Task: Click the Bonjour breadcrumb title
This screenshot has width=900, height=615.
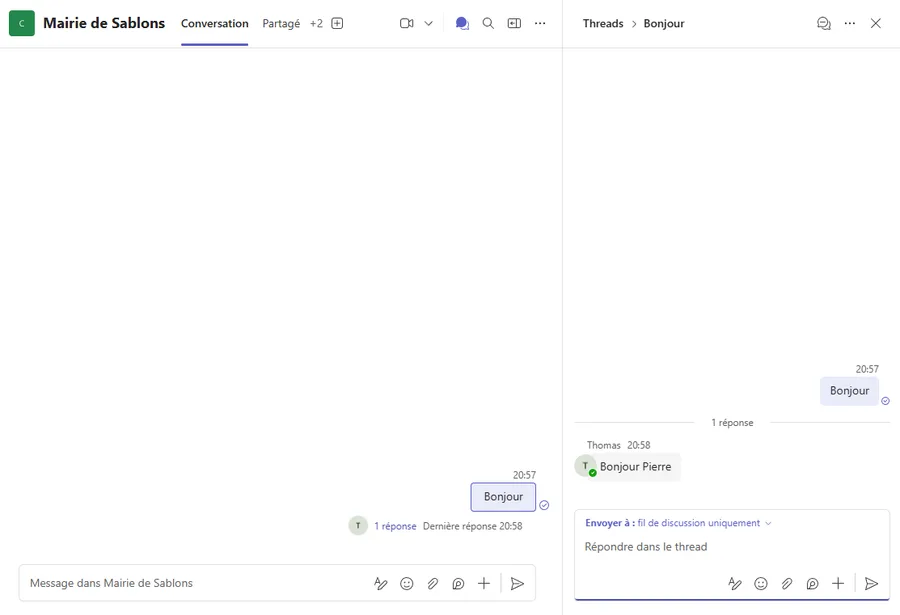Action: pos(664,24)
